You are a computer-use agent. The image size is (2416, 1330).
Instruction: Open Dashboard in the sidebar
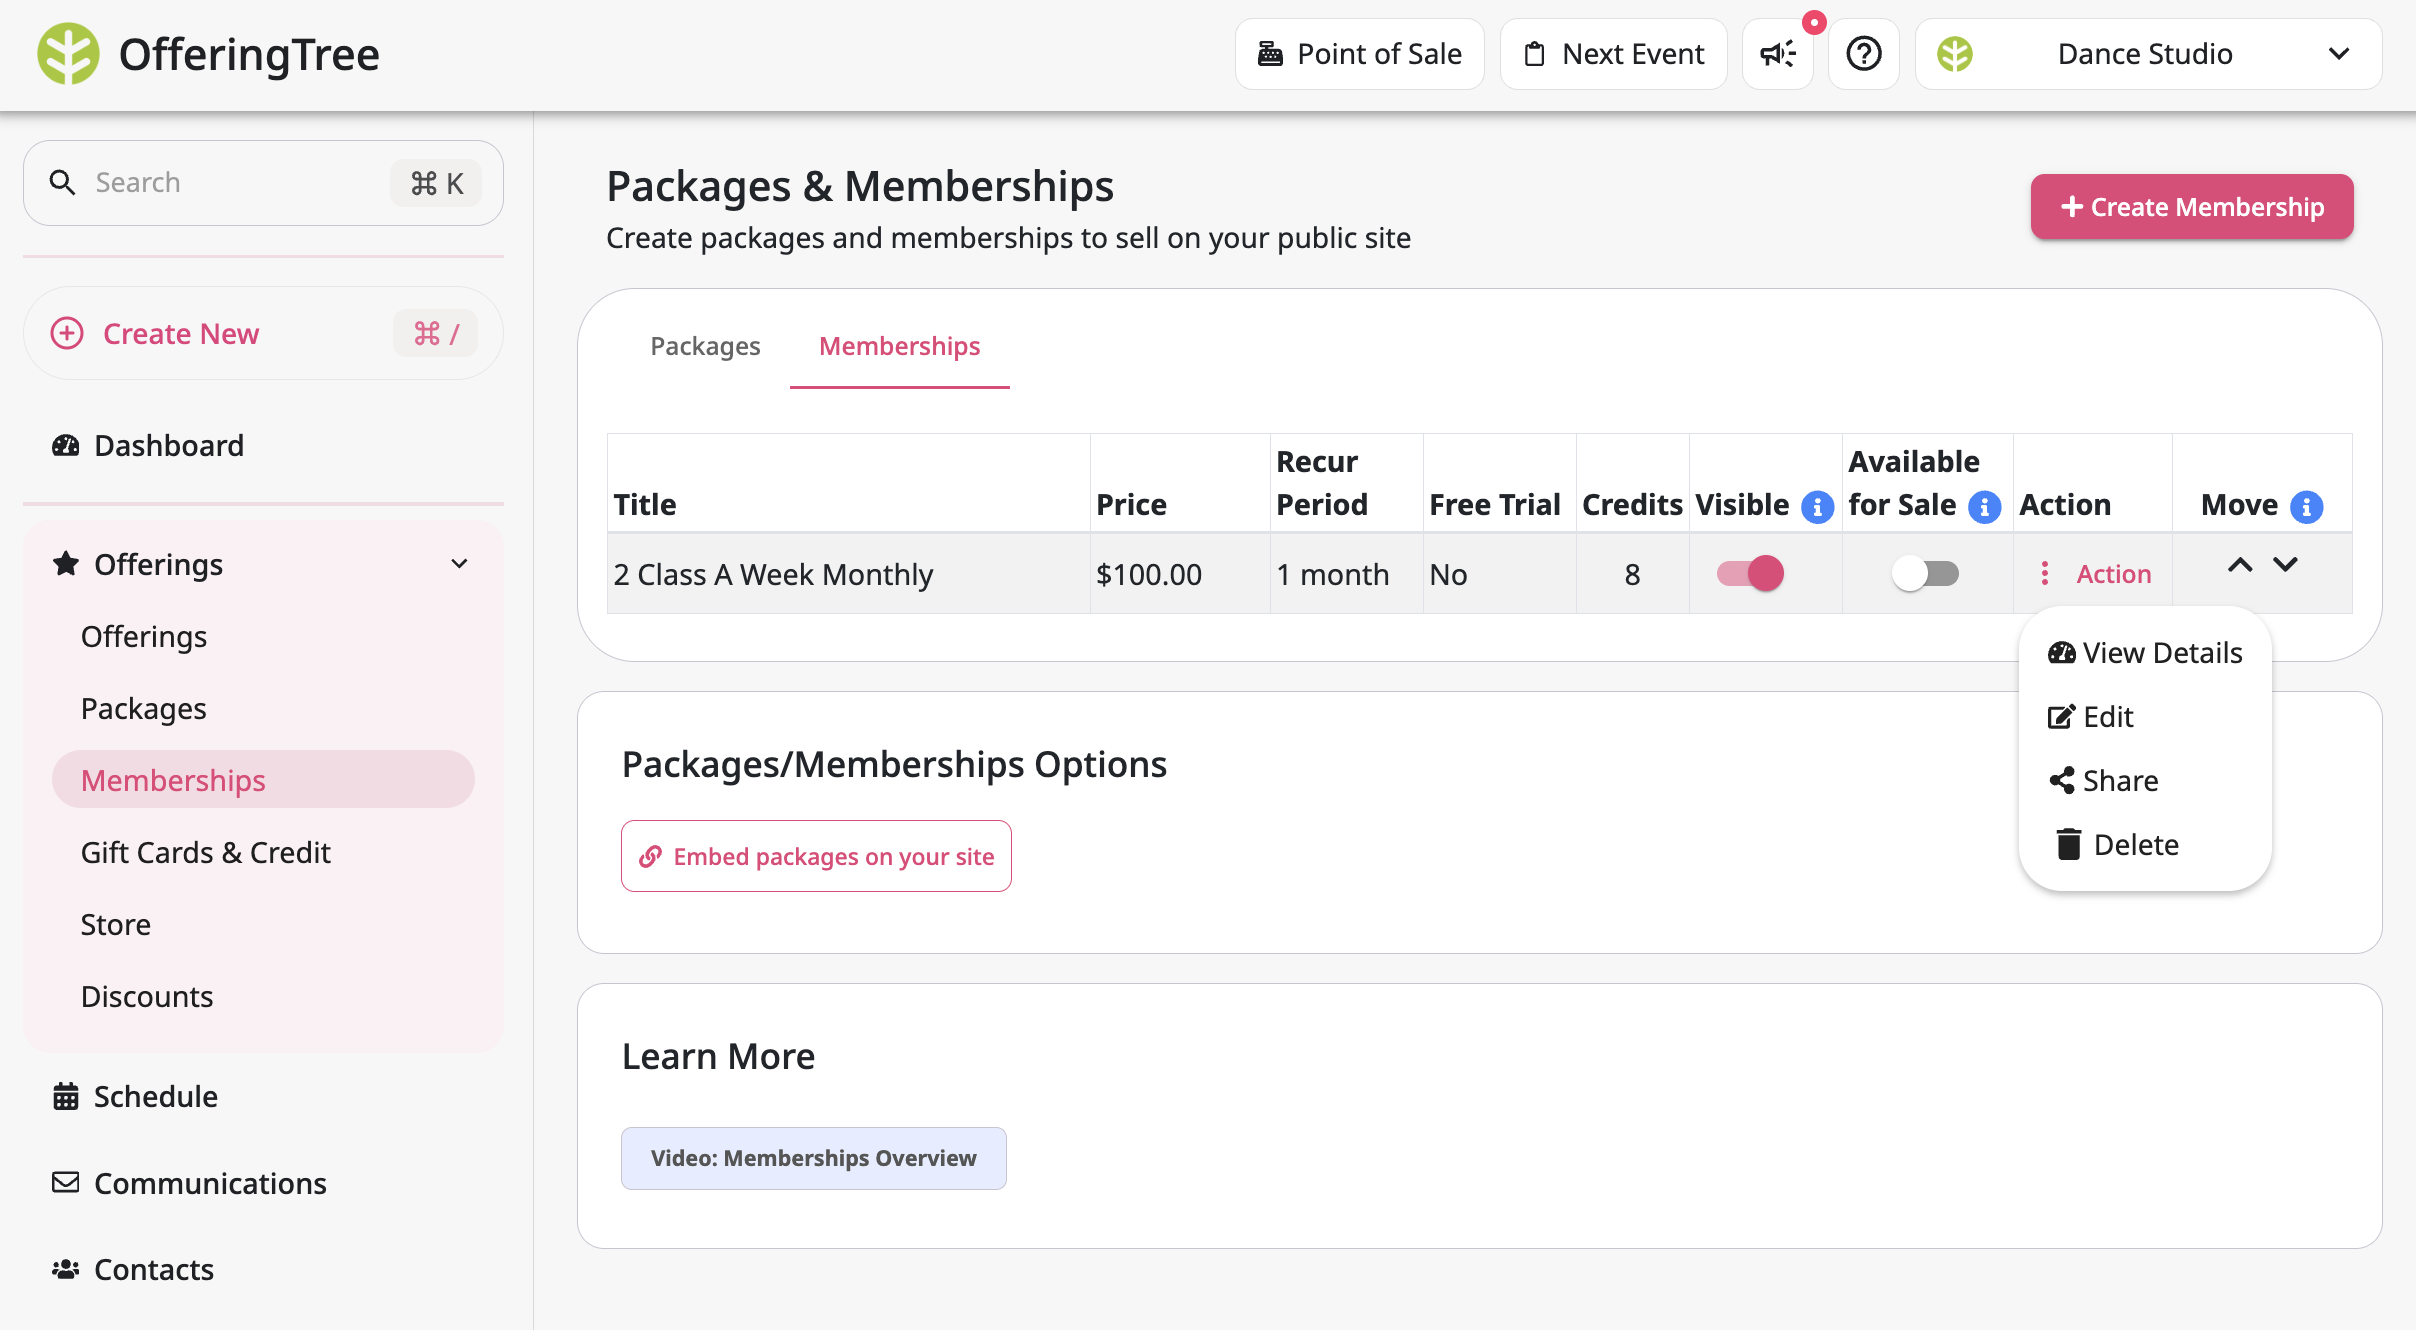pyautogui.click(x=168, y=445)
